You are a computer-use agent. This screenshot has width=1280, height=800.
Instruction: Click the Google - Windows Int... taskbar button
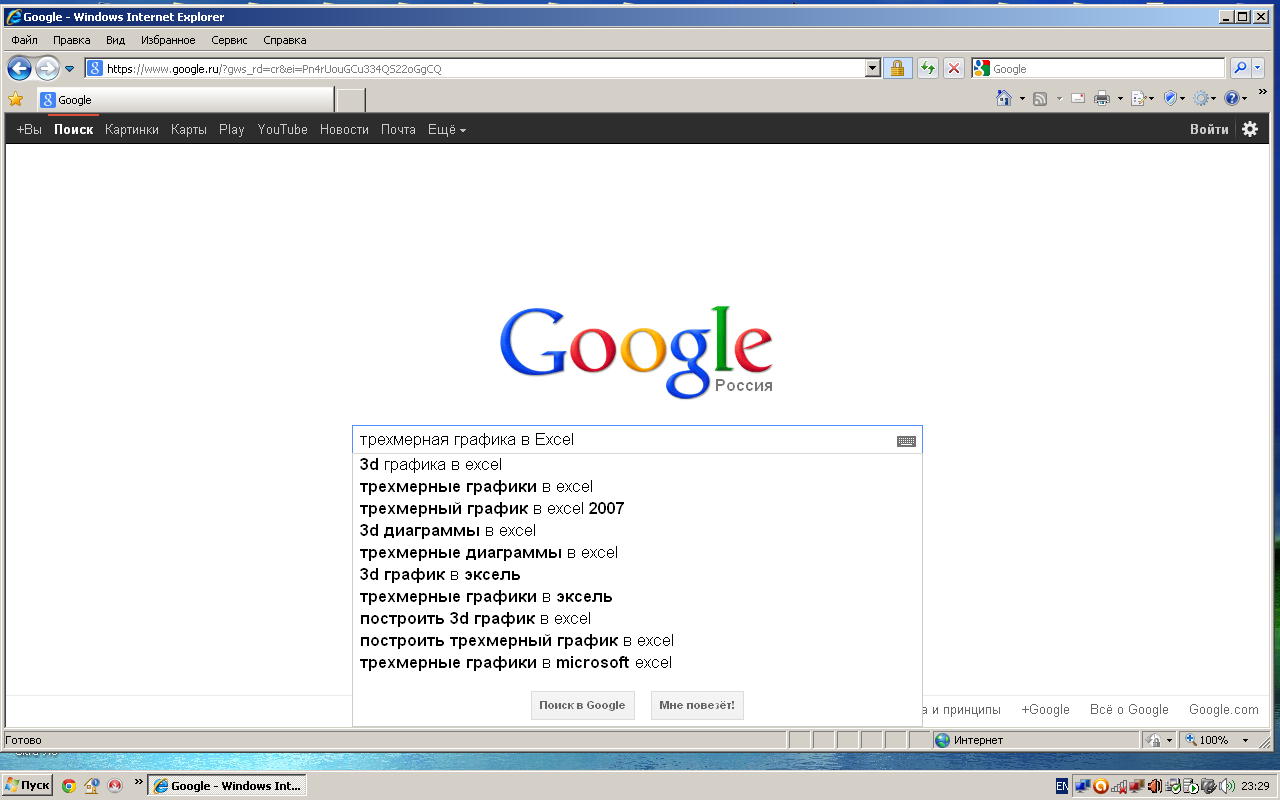227,785
